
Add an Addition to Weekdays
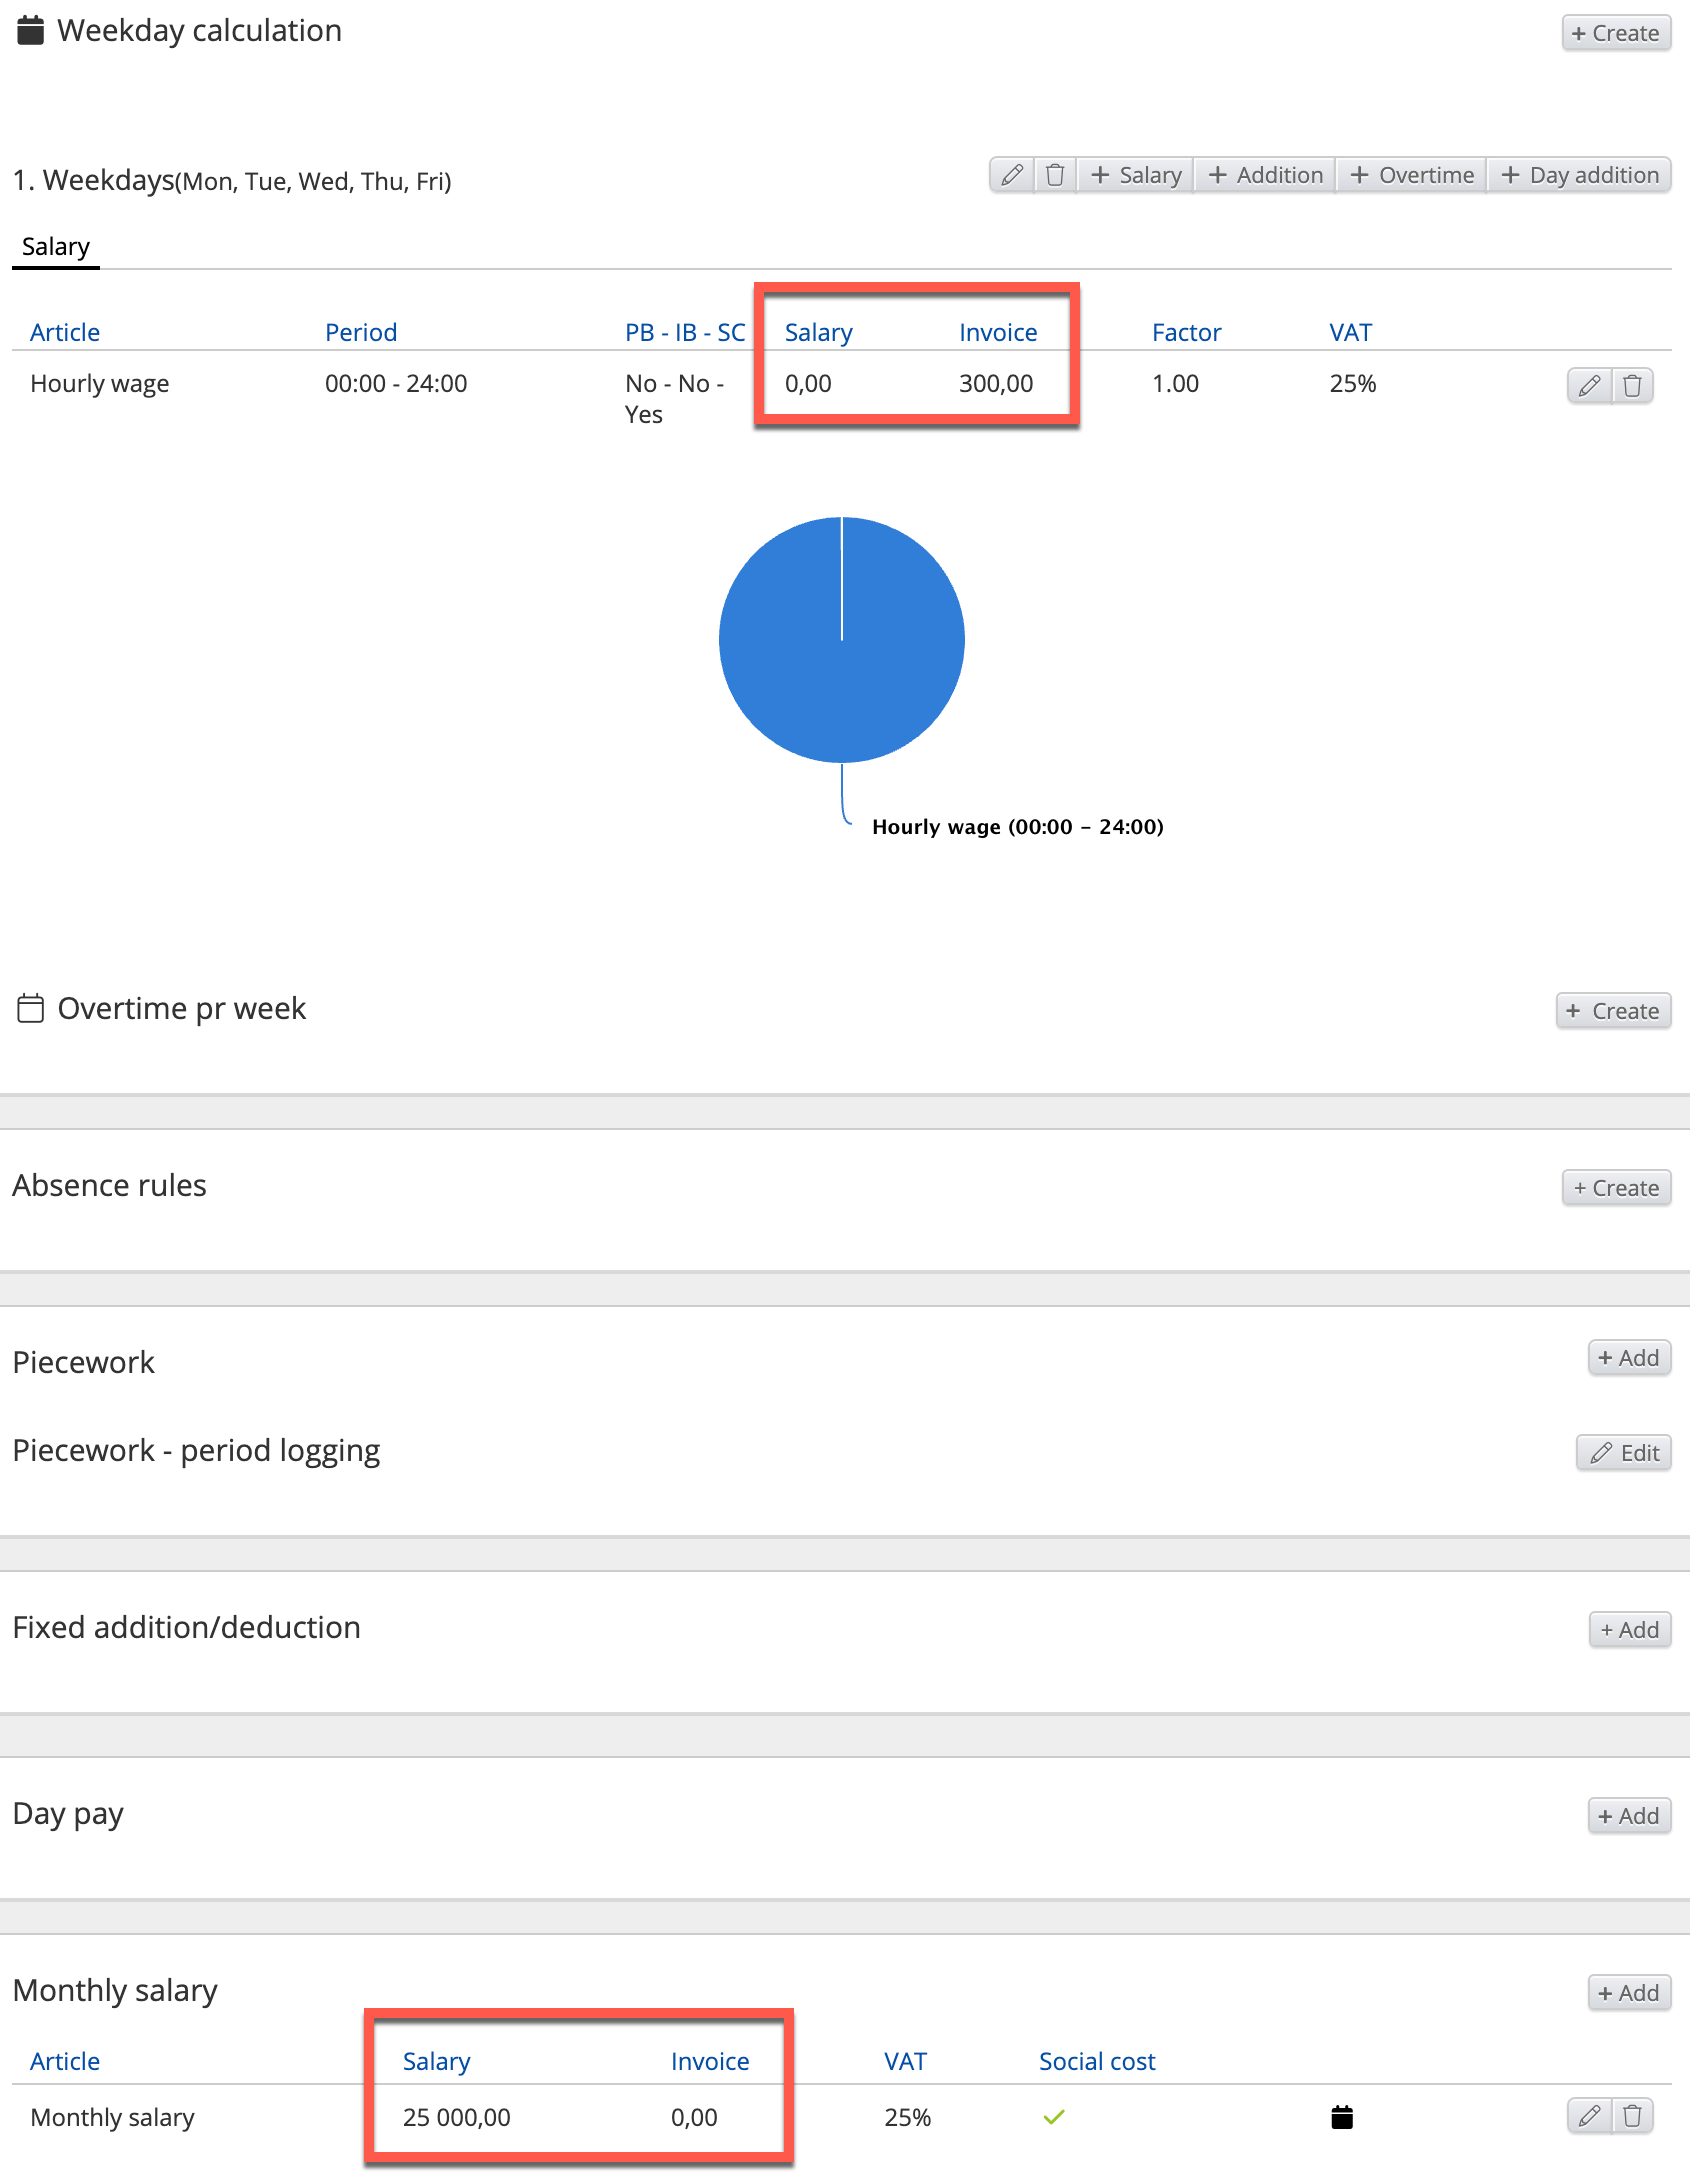coord(1265,175)
